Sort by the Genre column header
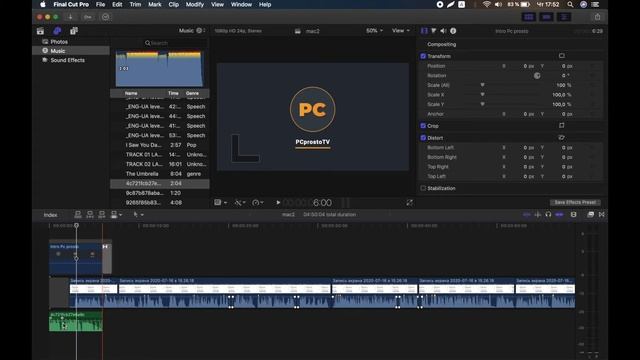Screen dimensions: 640x360 pos(192,93)
